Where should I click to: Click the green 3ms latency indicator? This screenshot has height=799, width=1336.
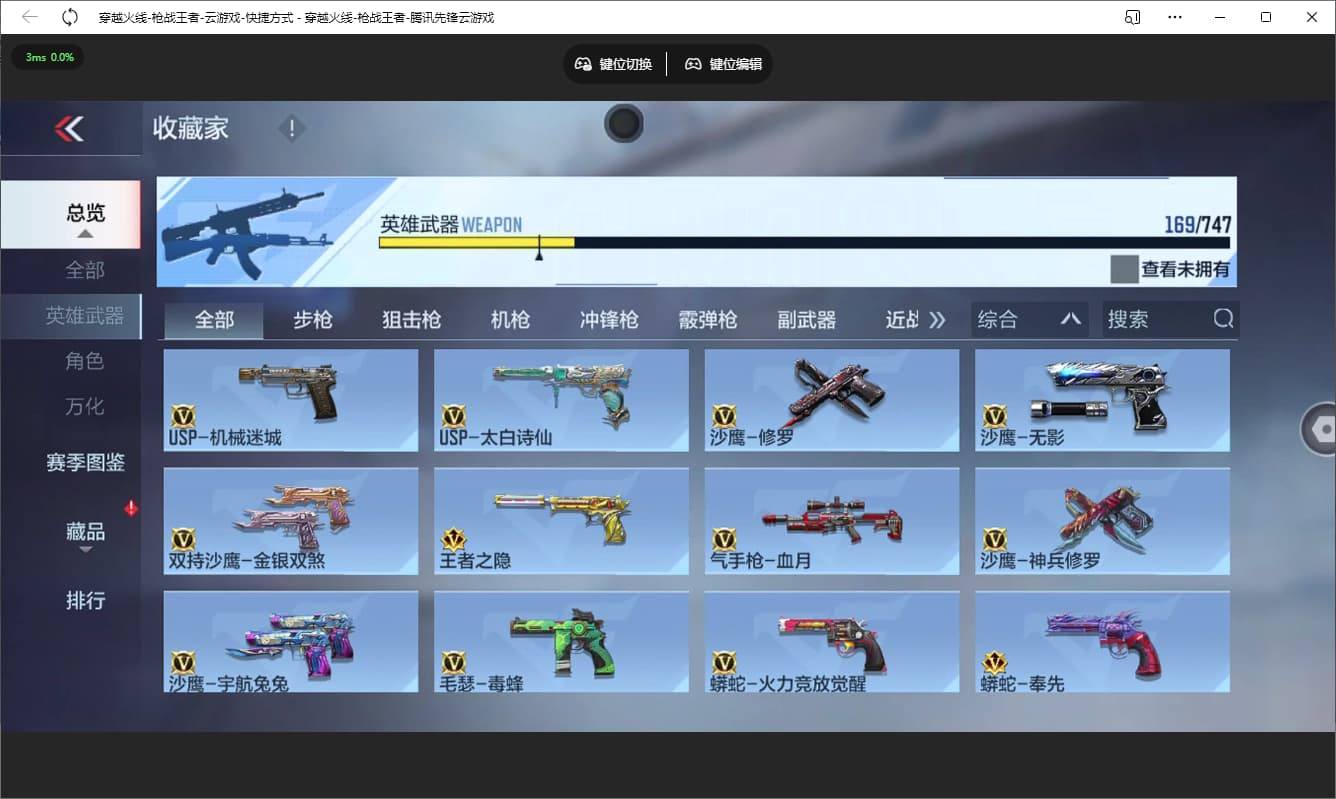46,57
